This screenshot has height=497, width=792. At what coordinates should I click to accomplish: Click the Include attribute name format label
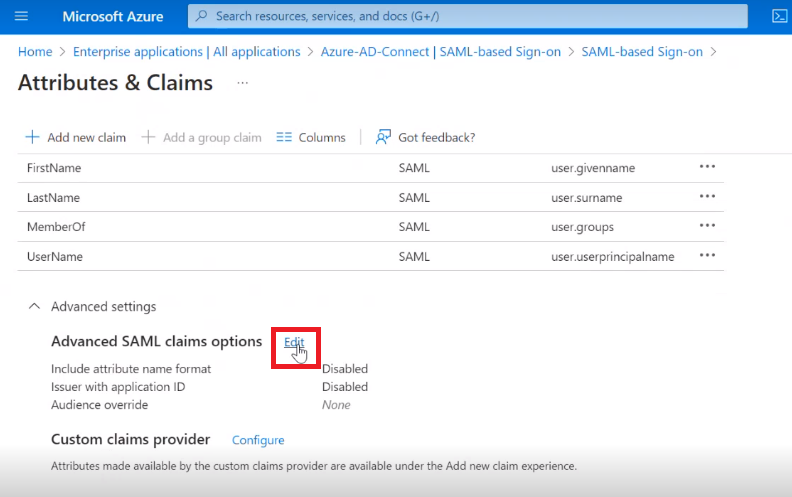[131, 369]
